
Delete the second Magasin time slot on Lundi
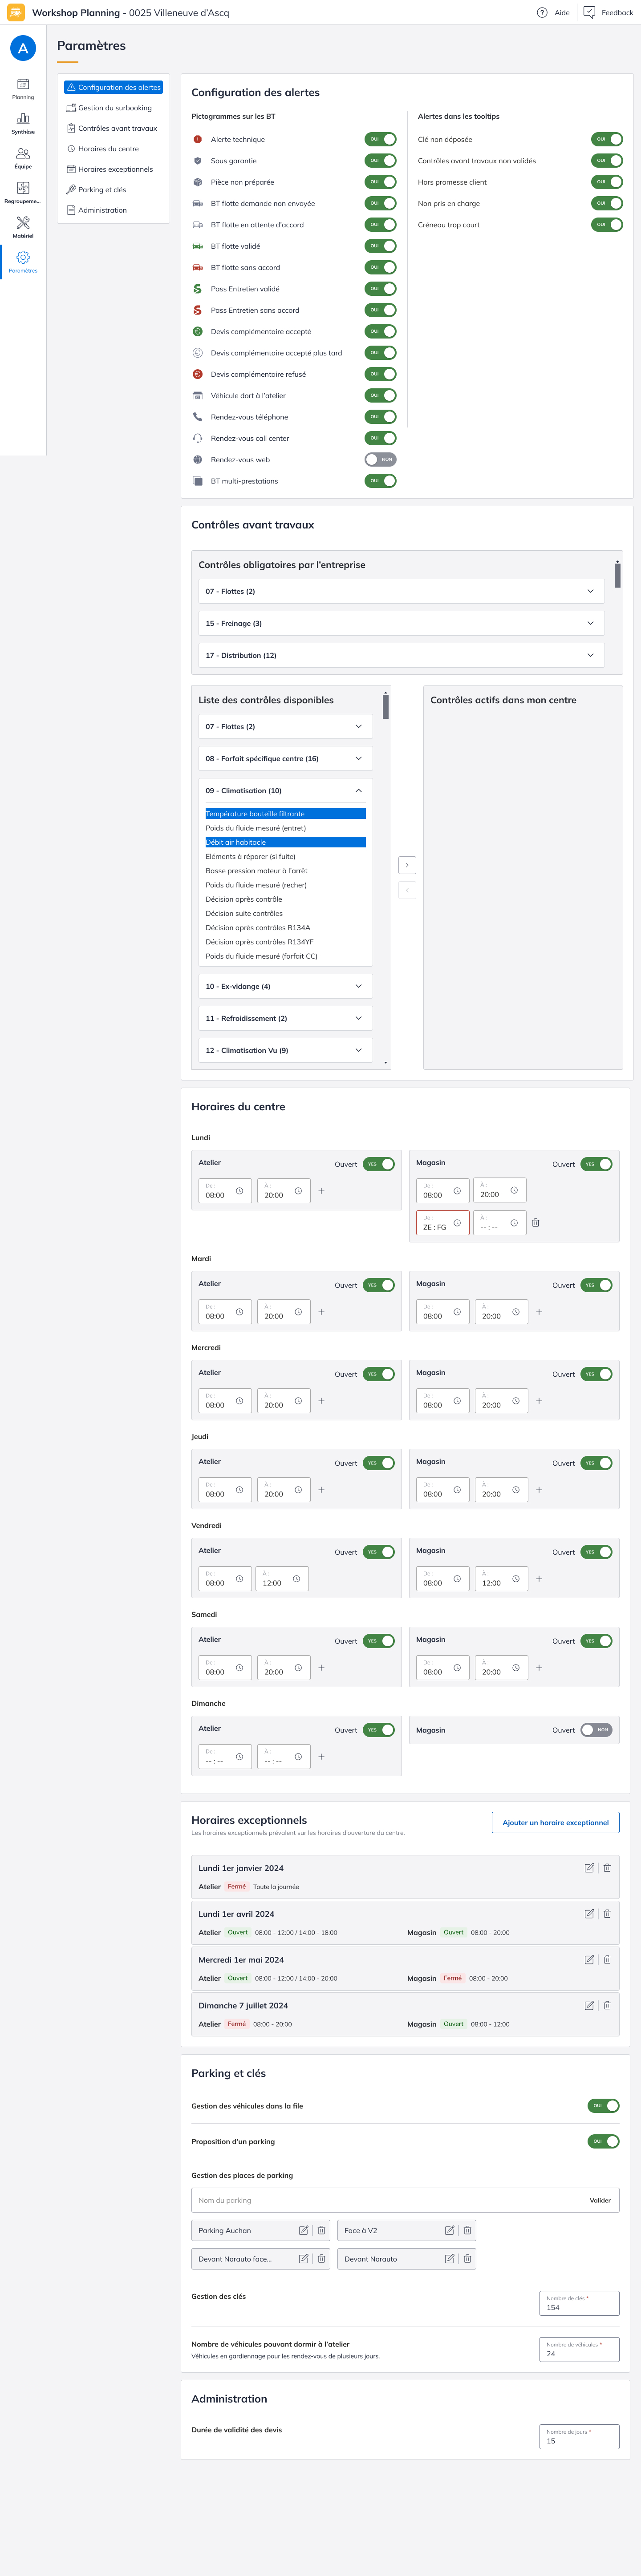pyautogui.click(x=536, y=1222)
